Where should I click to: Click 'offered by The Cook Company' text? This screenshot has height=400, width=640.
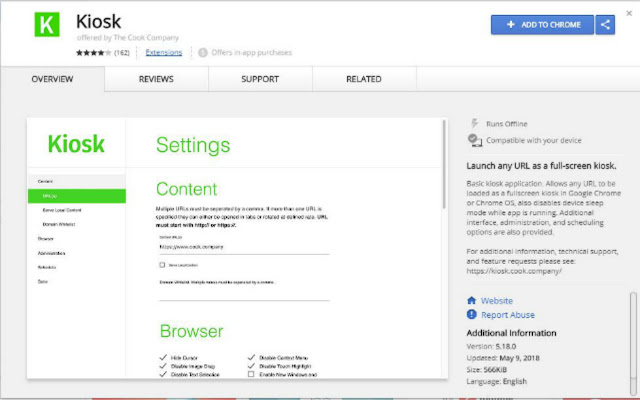[128, 38]
